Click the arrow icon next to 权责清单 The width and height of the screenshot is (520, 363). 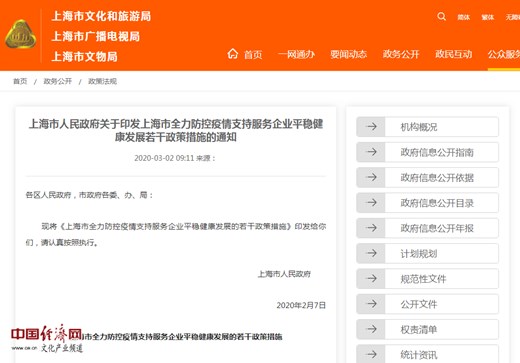coord(371,329)
